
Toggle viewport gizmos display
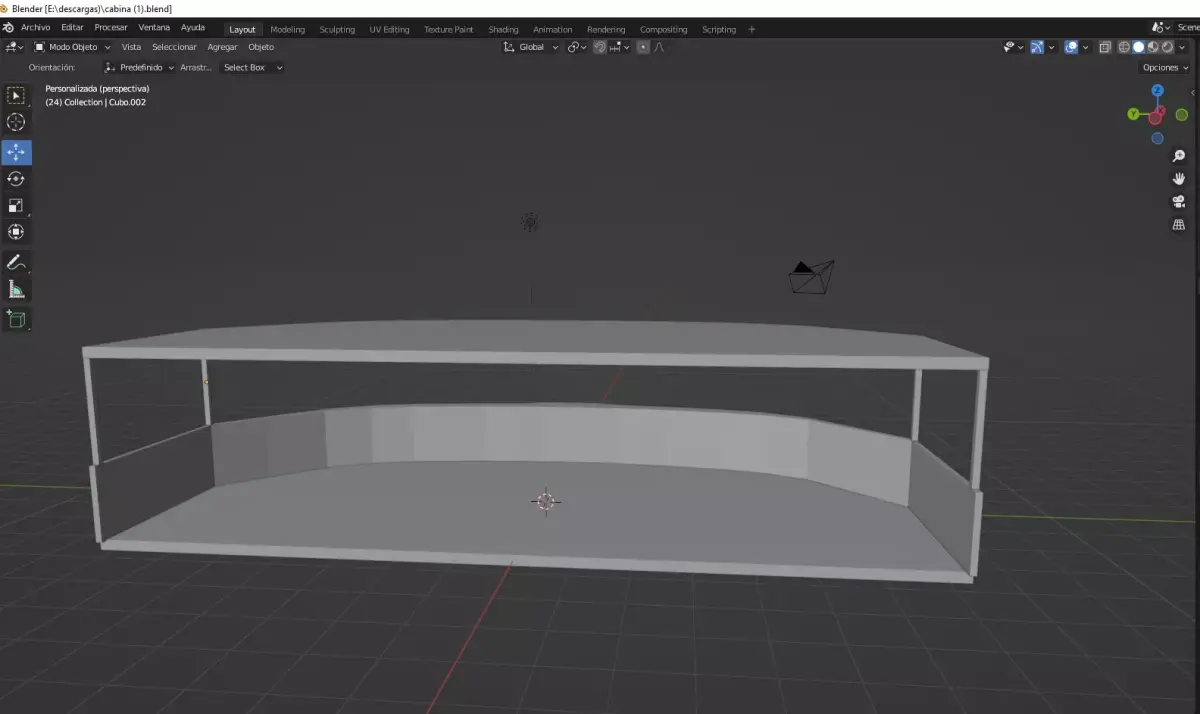click(1037, 47)
